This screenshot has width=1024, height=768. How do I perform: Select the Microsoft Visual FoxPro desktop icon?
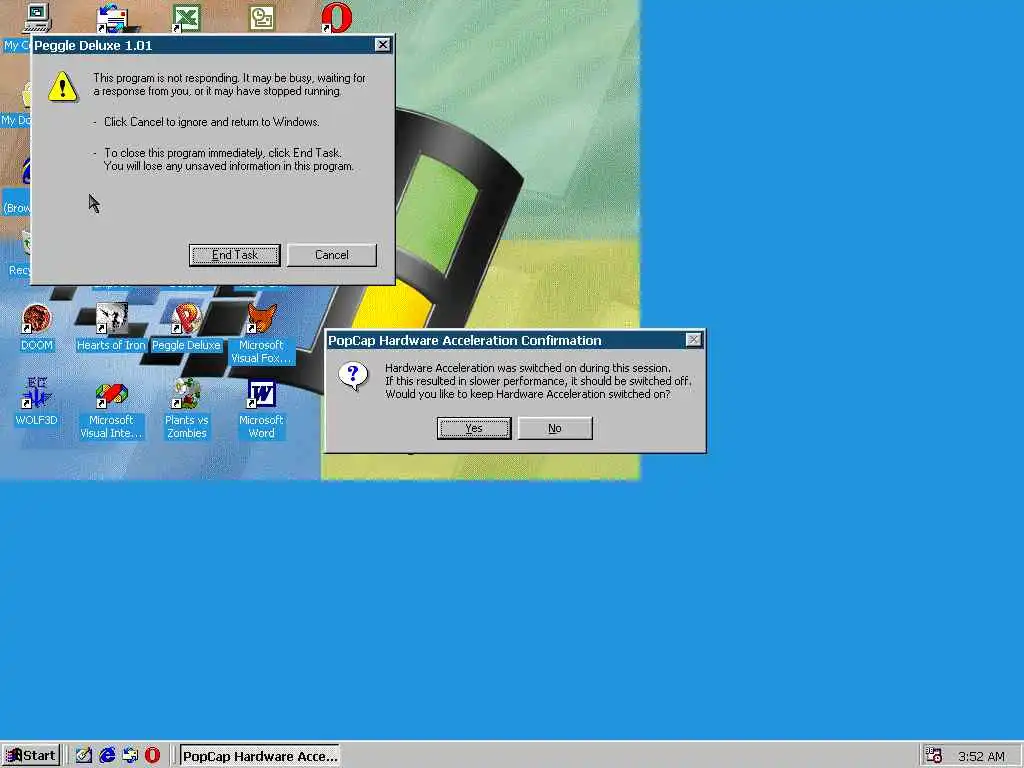click(x=261, y=334)
